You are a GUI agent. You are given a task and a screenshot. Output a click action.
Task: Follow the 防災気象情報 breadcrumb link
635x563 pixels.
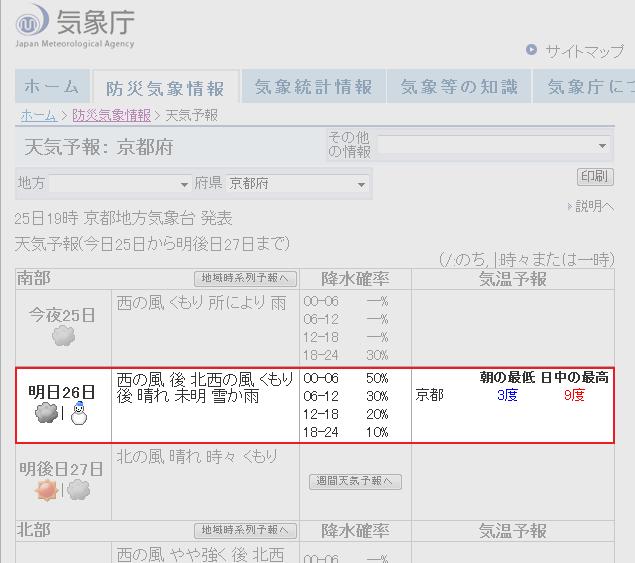[x=111, y=115]
